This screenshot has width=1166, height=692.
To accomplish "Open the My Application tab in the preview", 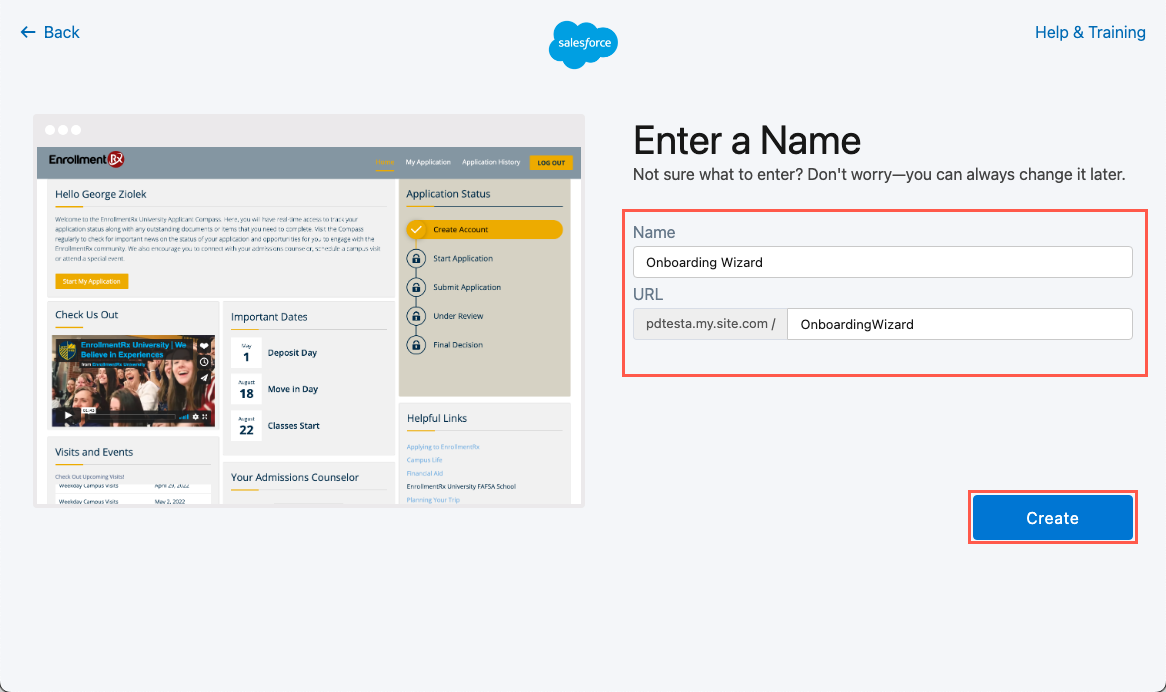I will click(428, 162).
